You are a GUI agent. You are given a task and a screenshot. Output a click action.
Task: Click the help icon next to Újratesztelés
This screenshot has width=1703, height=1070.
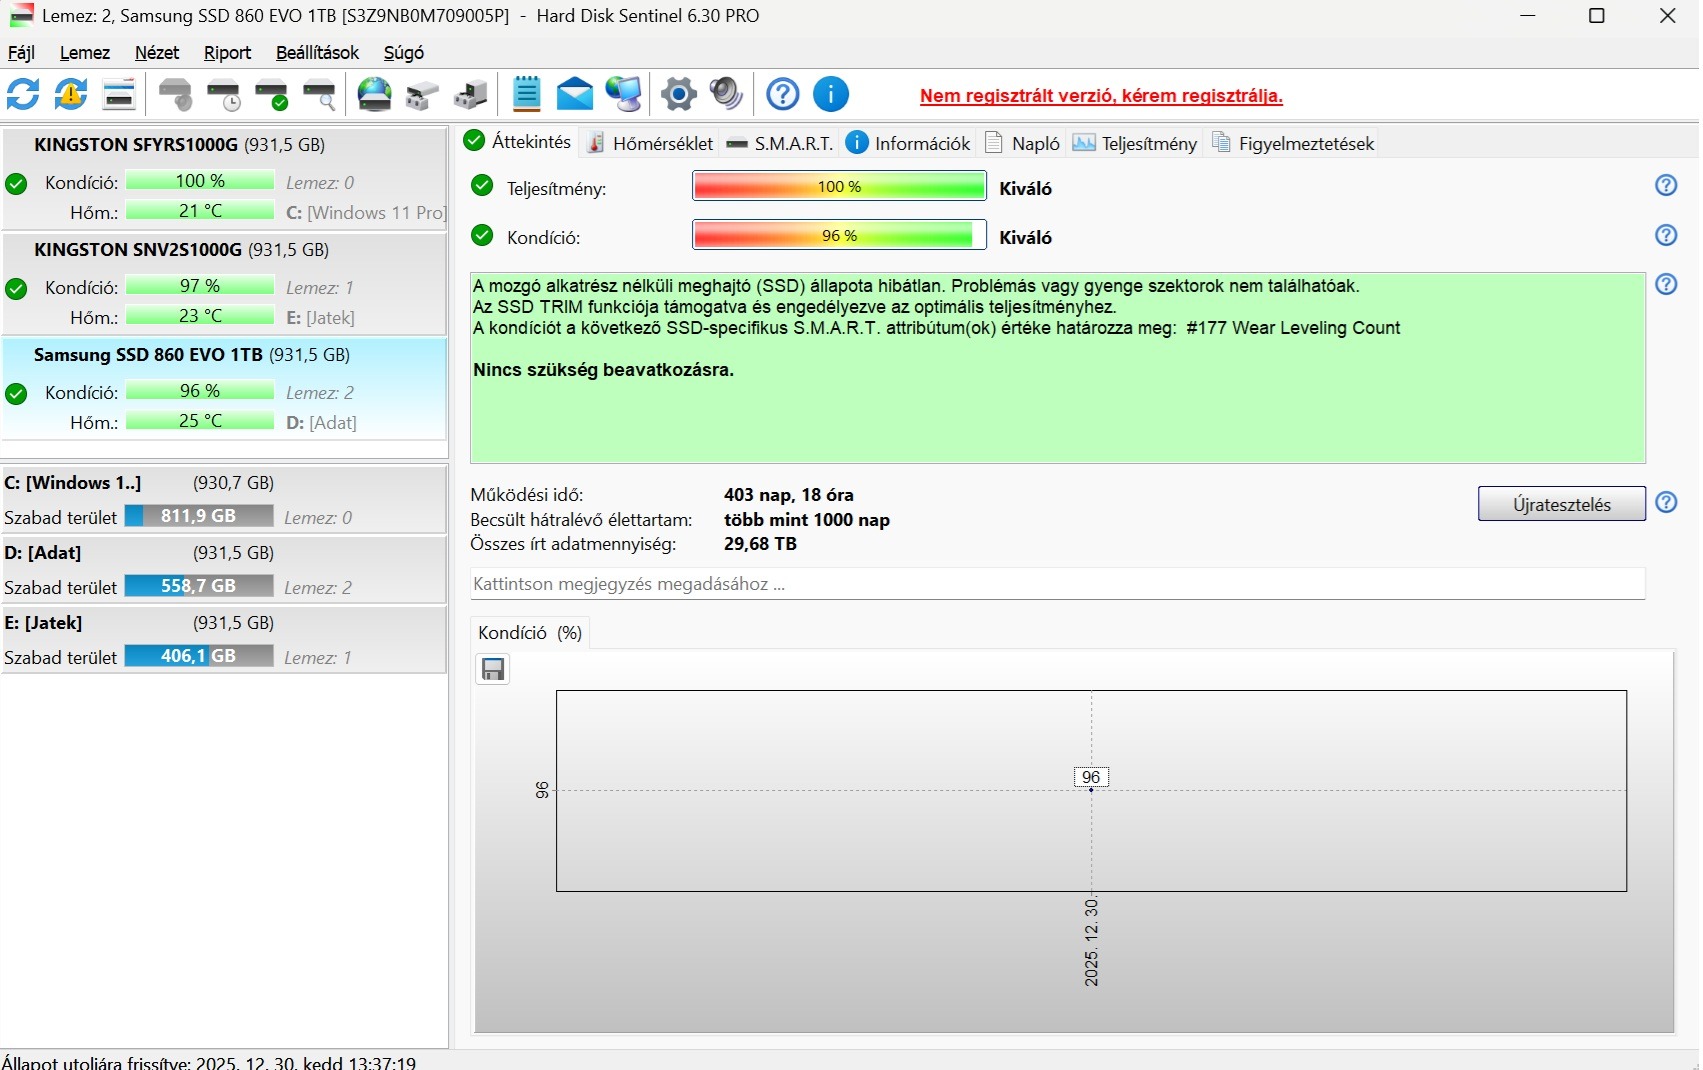pyautogui.click(x=1666, y=502)
